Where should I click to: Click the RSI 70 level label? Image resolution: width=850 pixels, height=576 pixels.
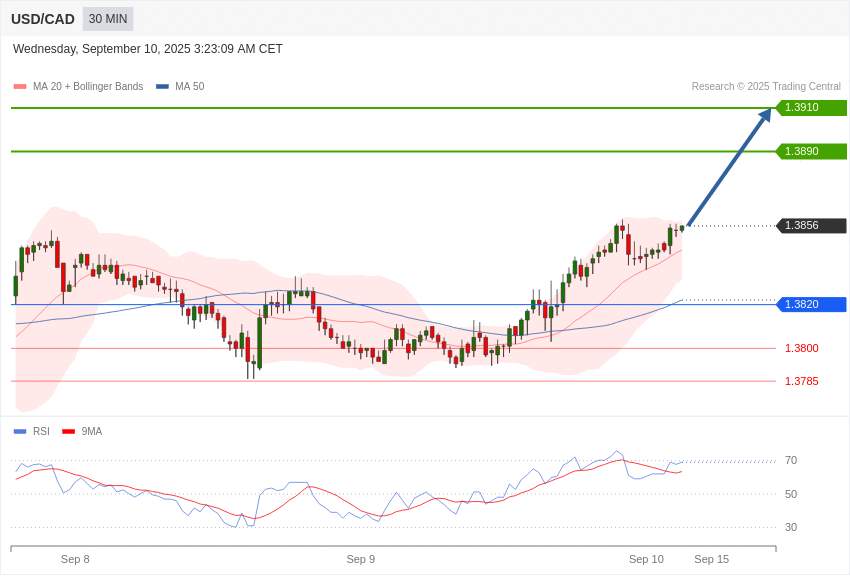point(790,461)
